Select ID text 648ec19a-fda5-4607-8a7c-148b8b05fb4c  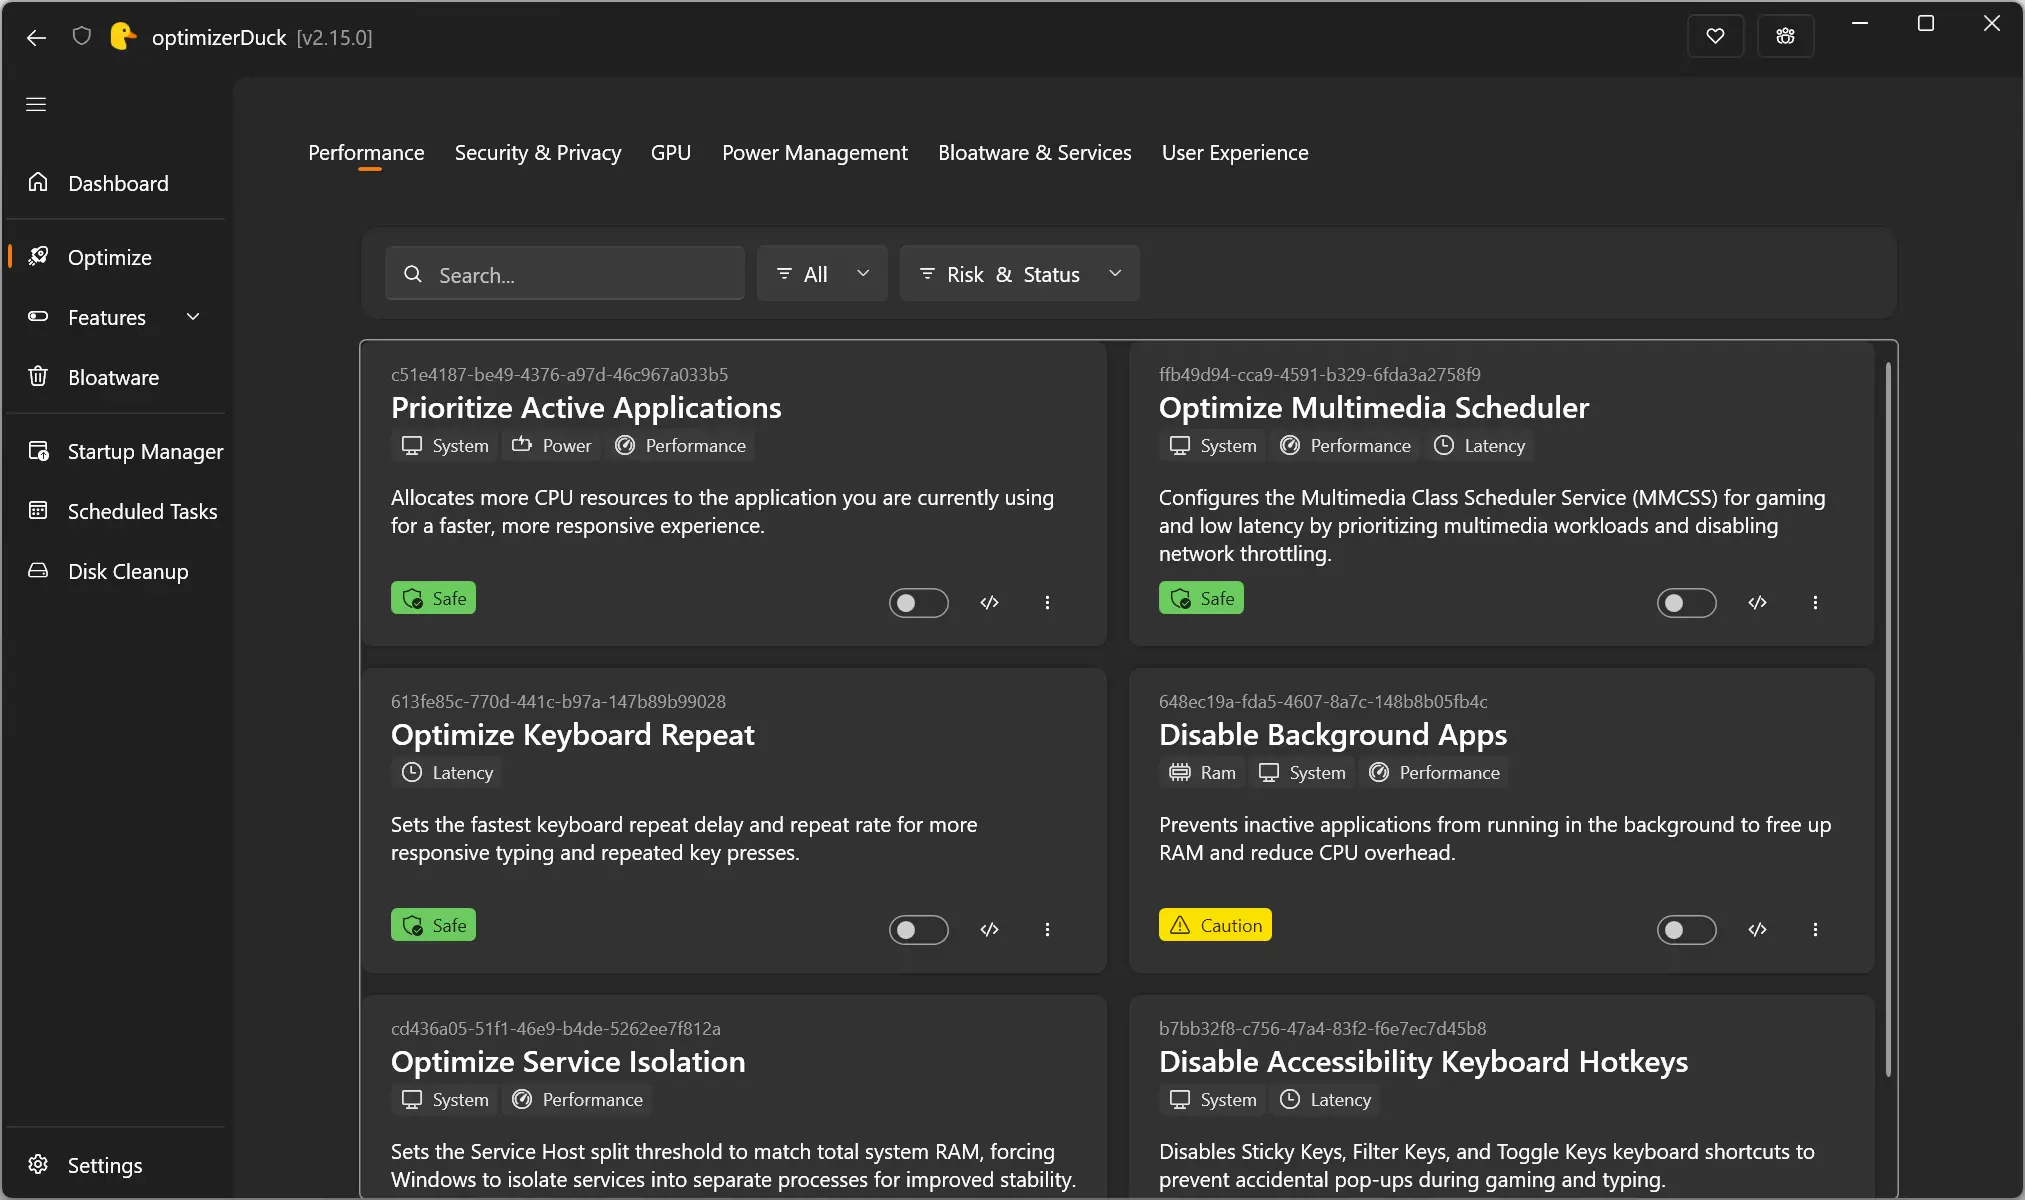coord(1323,702)
